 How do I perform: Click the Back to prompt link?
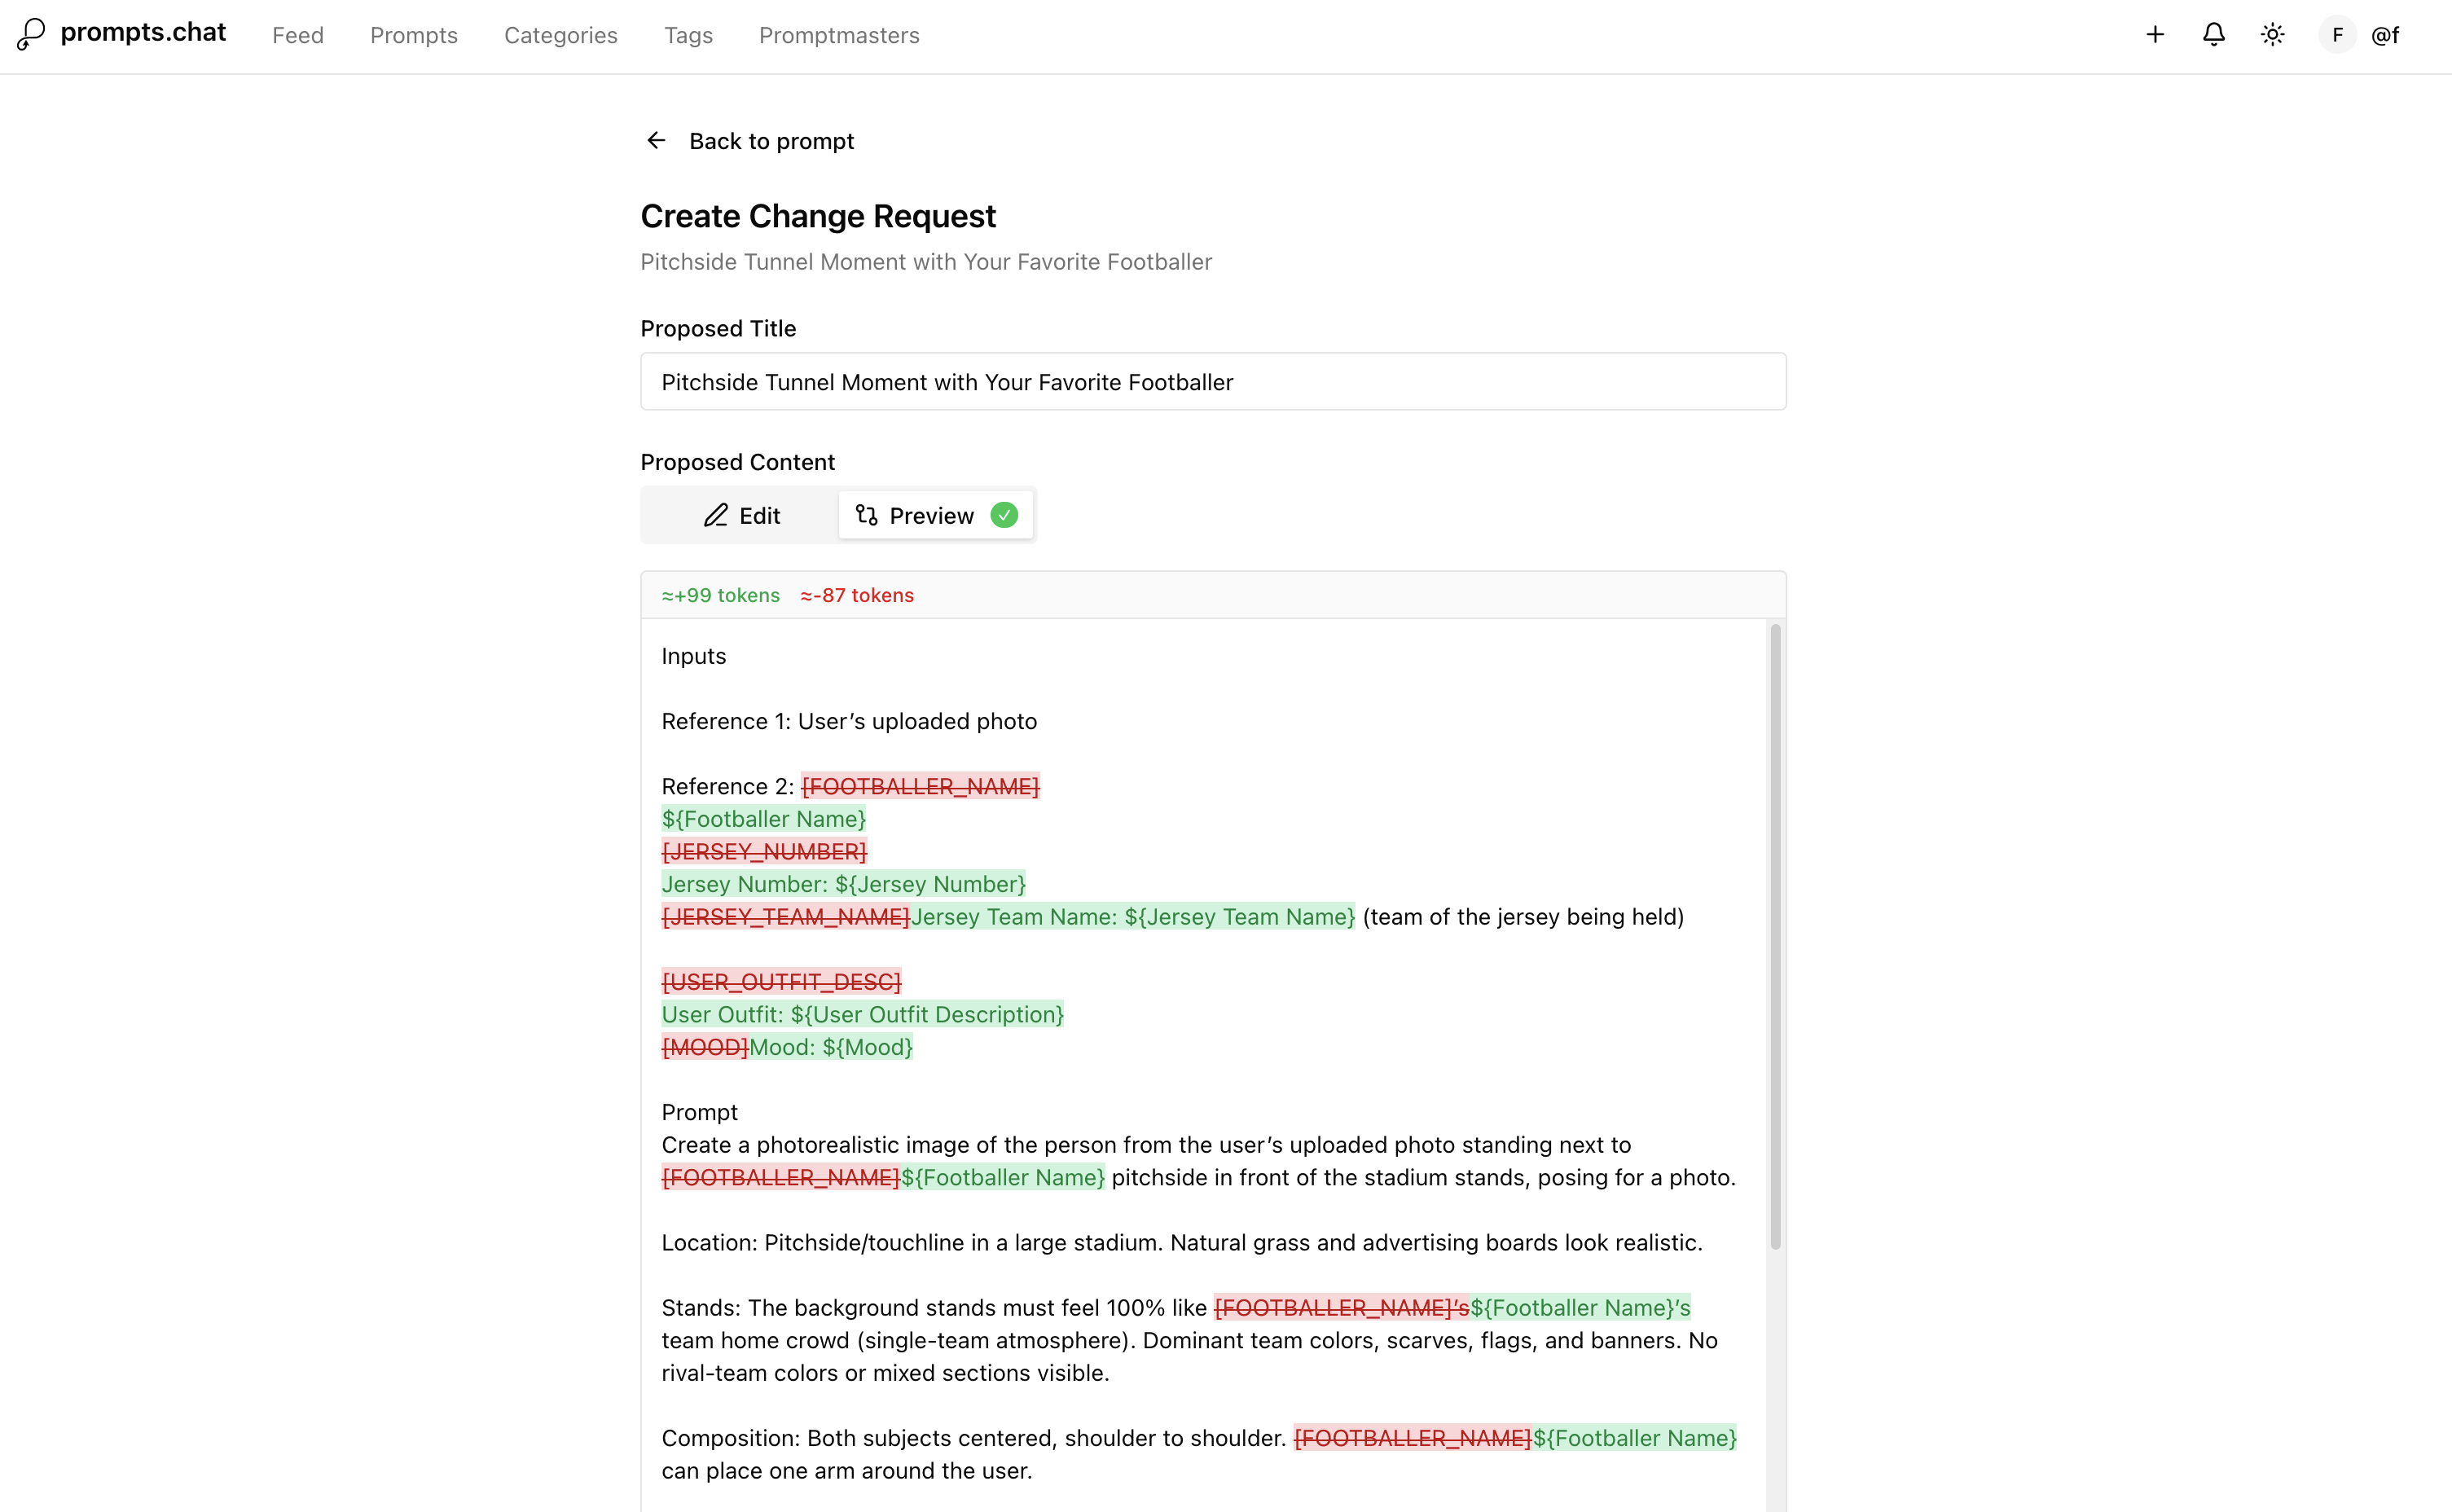click(771, 140)
